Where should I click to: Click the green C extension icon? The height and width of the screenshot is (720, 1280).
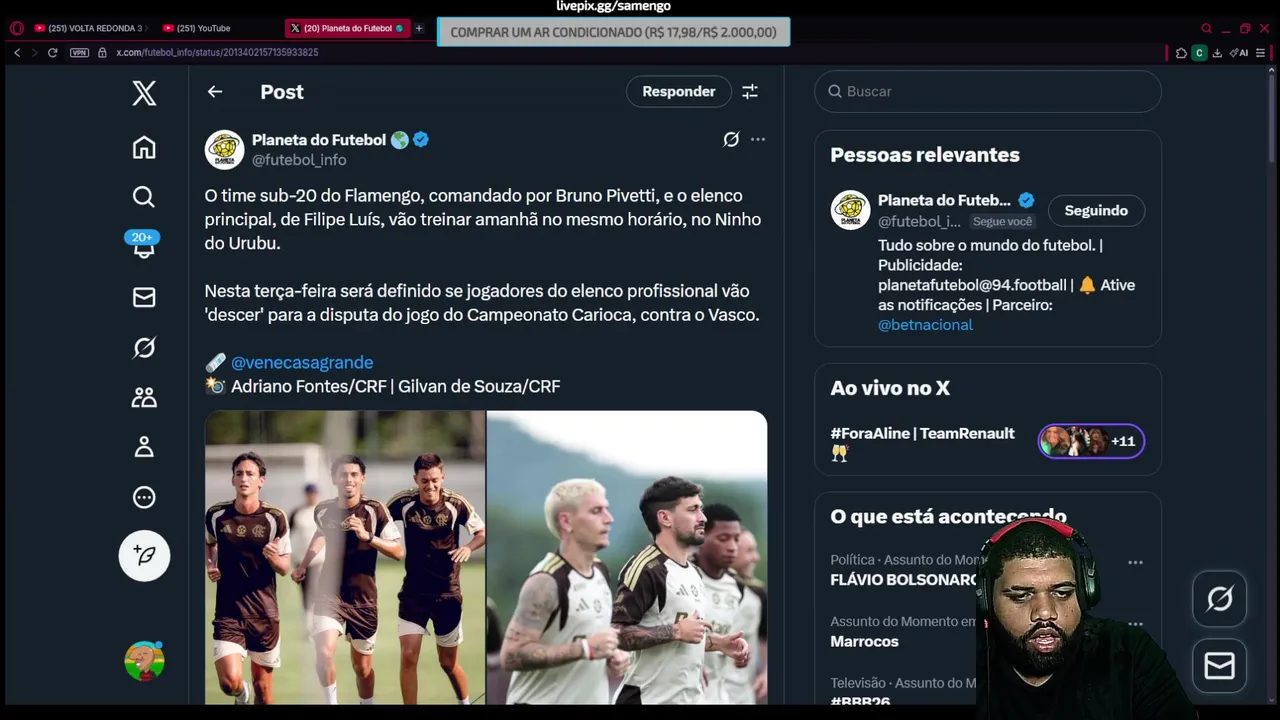point(1199,53)
